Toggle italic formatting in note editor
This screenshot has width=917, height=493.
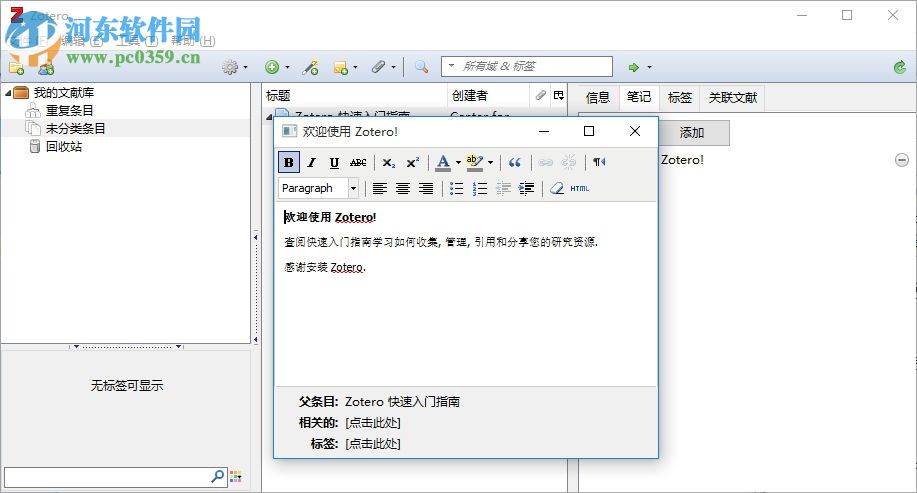[312, 163]
